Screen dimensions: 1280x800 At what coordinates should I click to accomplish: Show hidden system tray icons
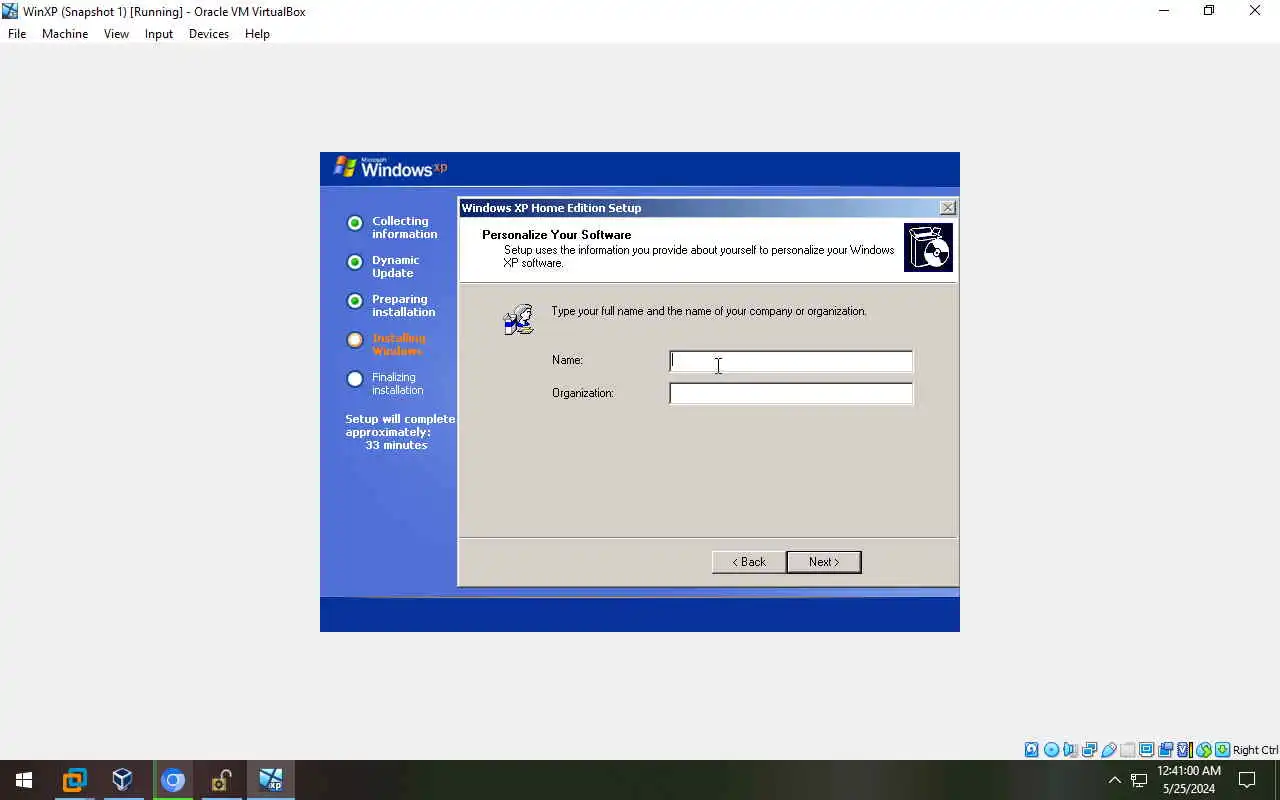pyautogui.click(x=1115, y=780)
